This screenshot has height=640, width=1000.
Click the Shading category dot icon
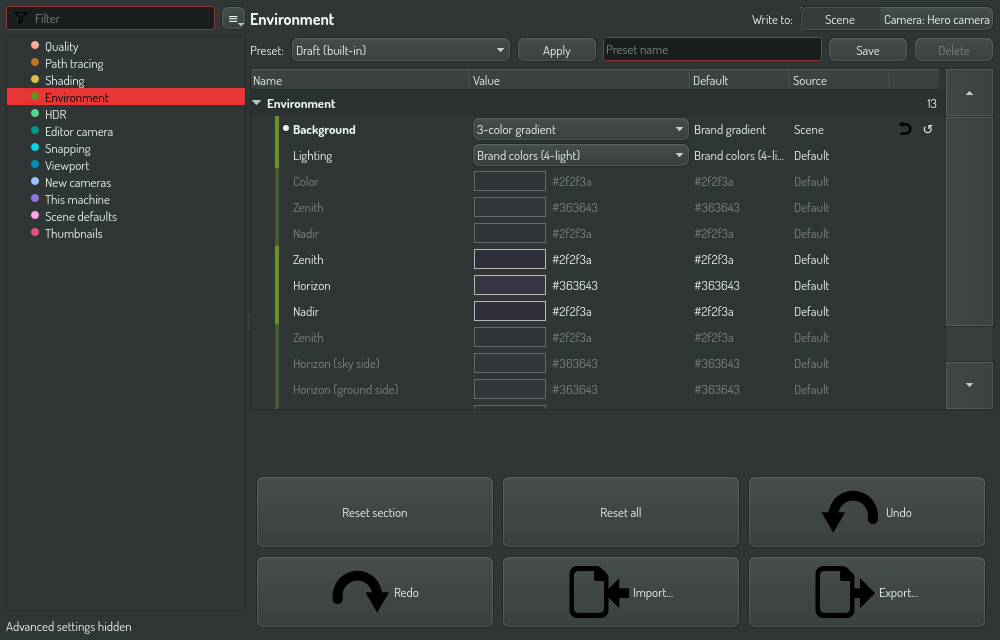(35, 80)
